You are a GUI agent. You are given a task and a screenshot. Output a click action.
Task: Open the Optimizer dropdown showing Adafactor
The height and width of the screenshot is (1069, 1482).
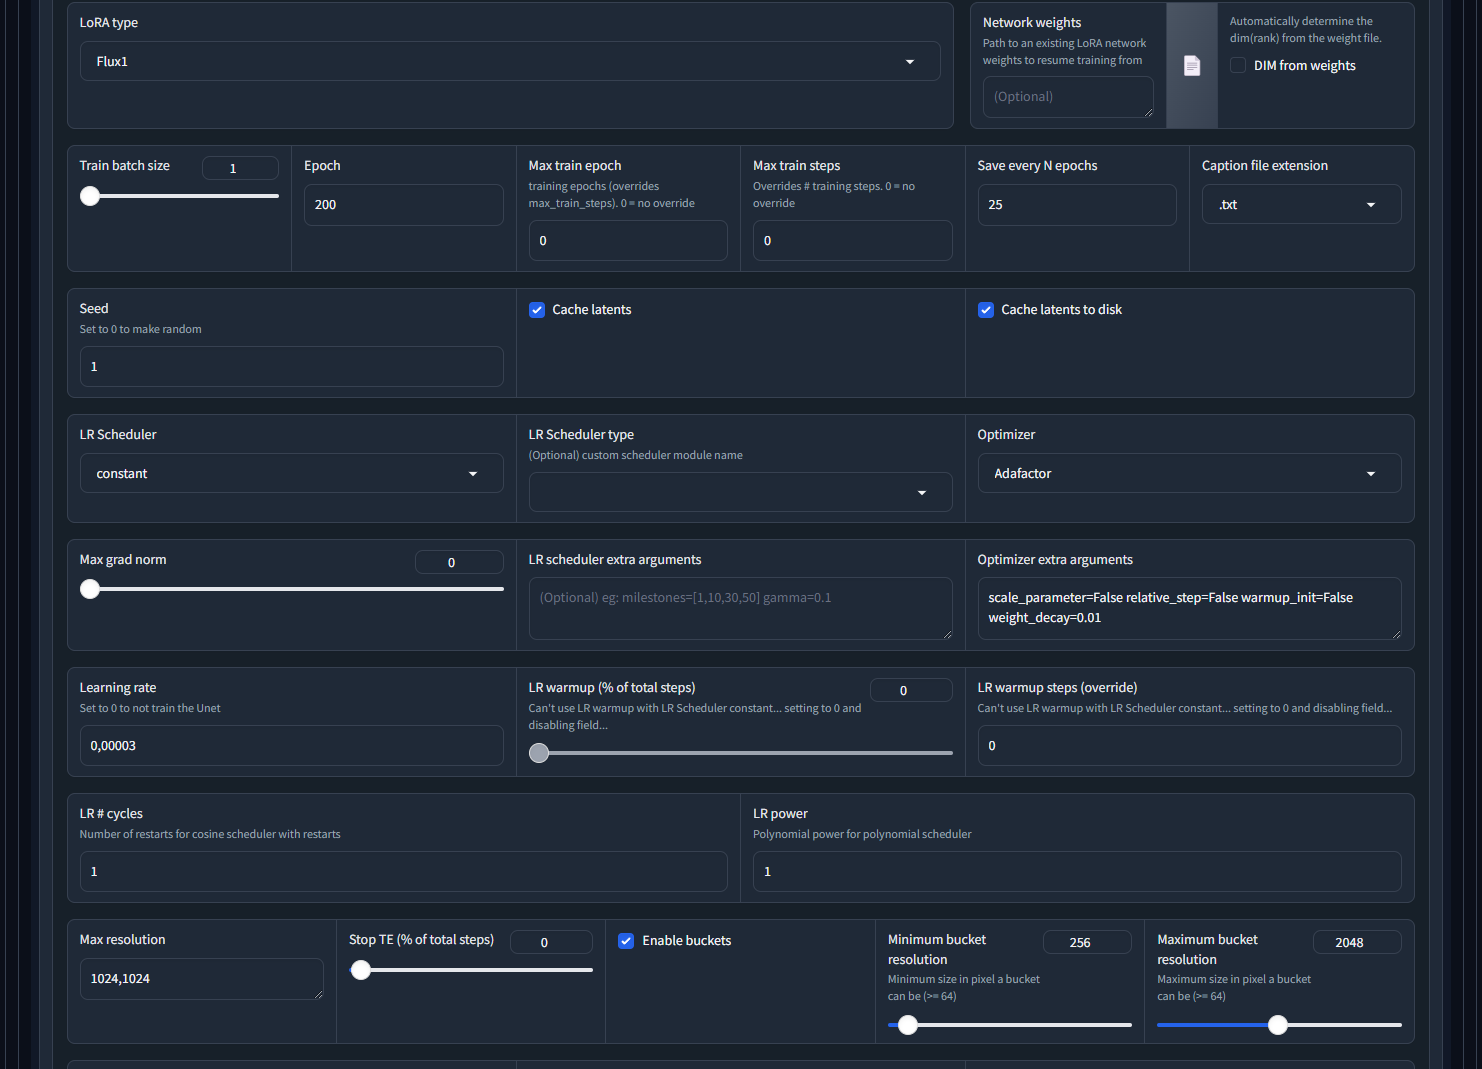pos(1189,473)
